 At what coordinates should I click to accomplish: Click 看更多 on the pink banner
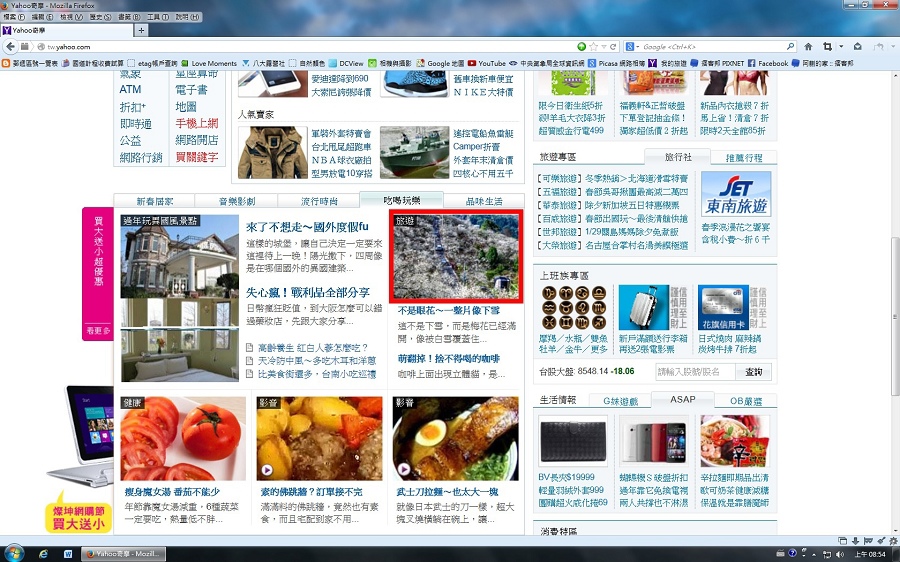pyautogui.click(x=98, y=331)
